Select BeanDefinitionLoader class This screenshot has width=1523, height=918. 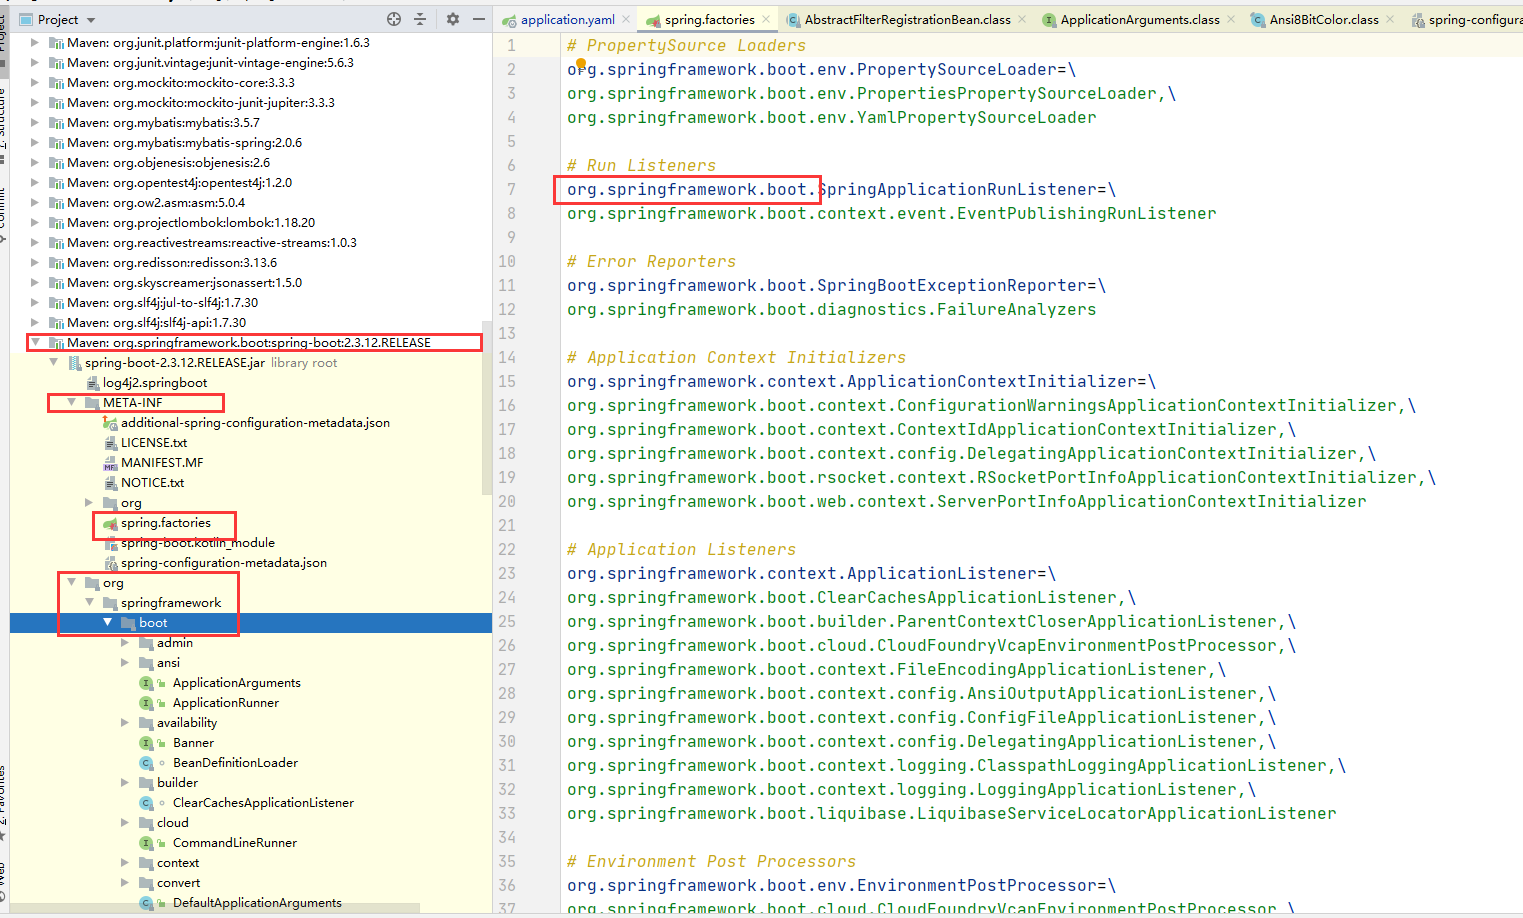pos(235,762)
